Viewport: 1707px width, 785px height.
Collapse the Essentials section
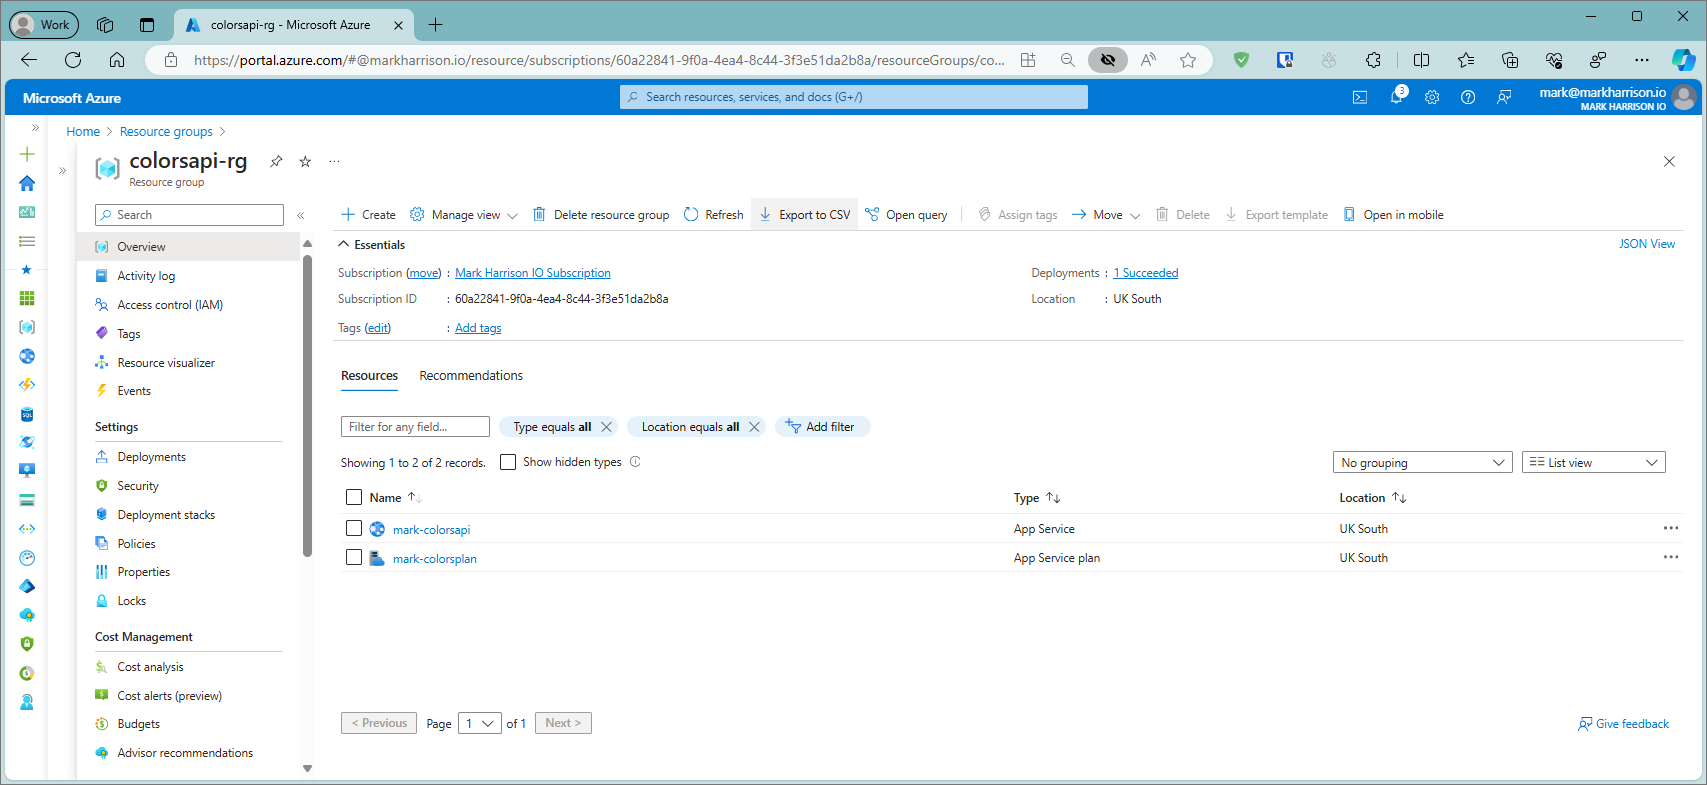(344, 244)
